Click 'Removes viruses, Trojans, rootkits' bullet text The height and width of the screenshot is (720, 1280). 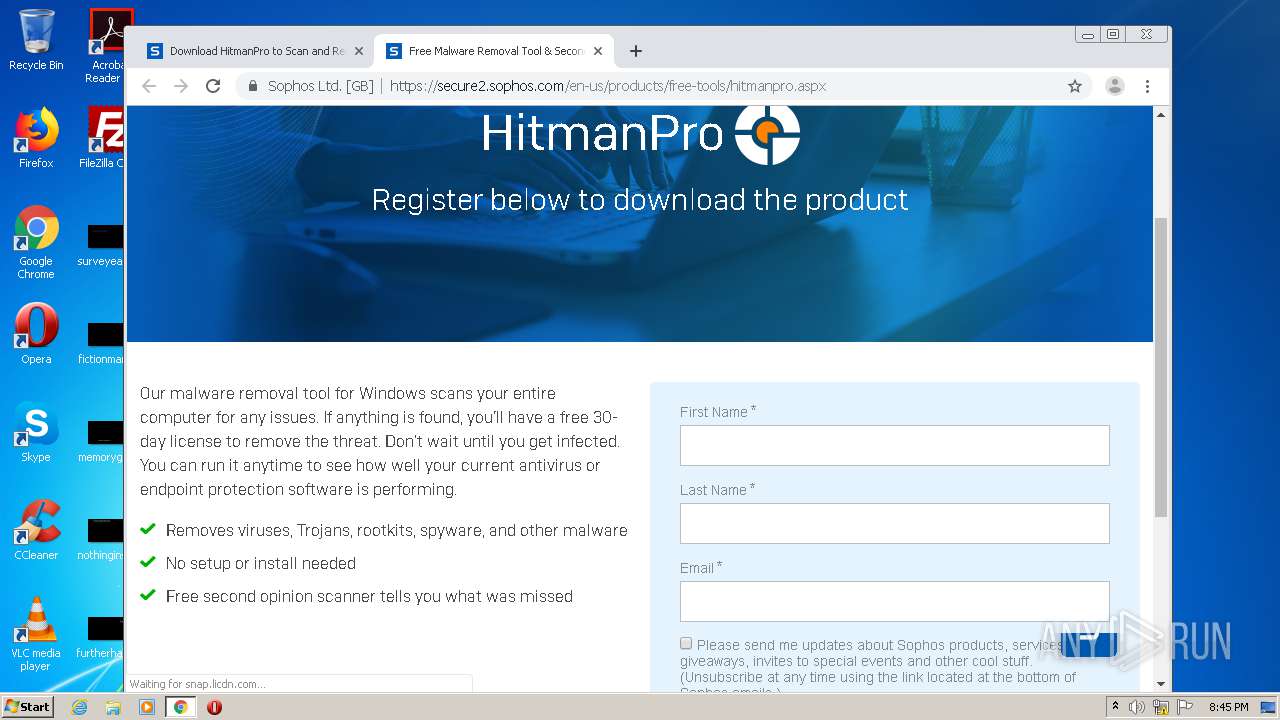tap(397, 531)
